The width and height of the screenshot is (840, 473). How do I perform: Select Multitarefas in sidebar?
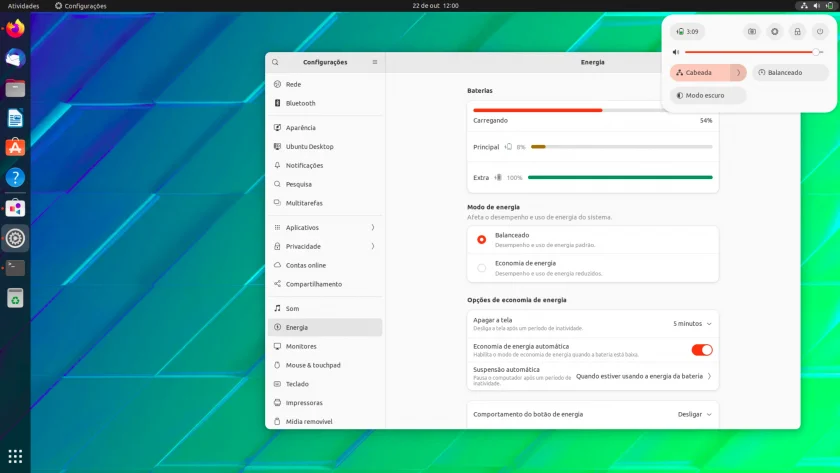325,203
